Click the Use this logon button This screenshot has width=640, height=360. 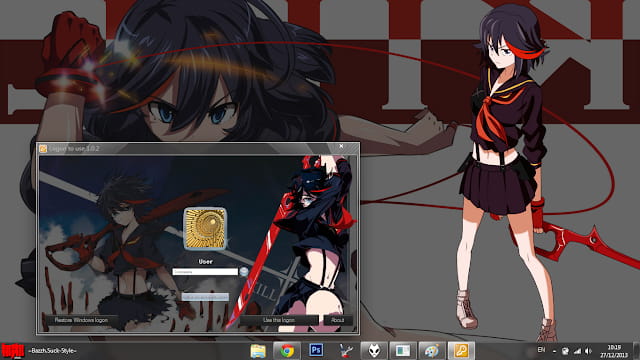pos(279,320)
